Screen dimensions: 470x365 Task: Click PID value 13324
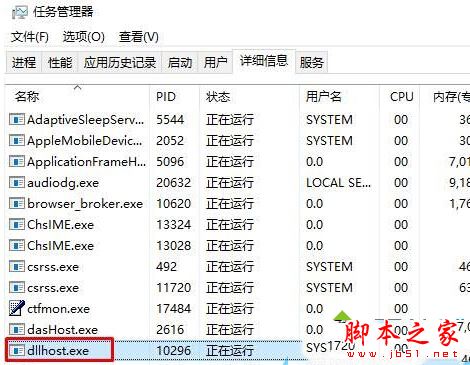(174, 225)
